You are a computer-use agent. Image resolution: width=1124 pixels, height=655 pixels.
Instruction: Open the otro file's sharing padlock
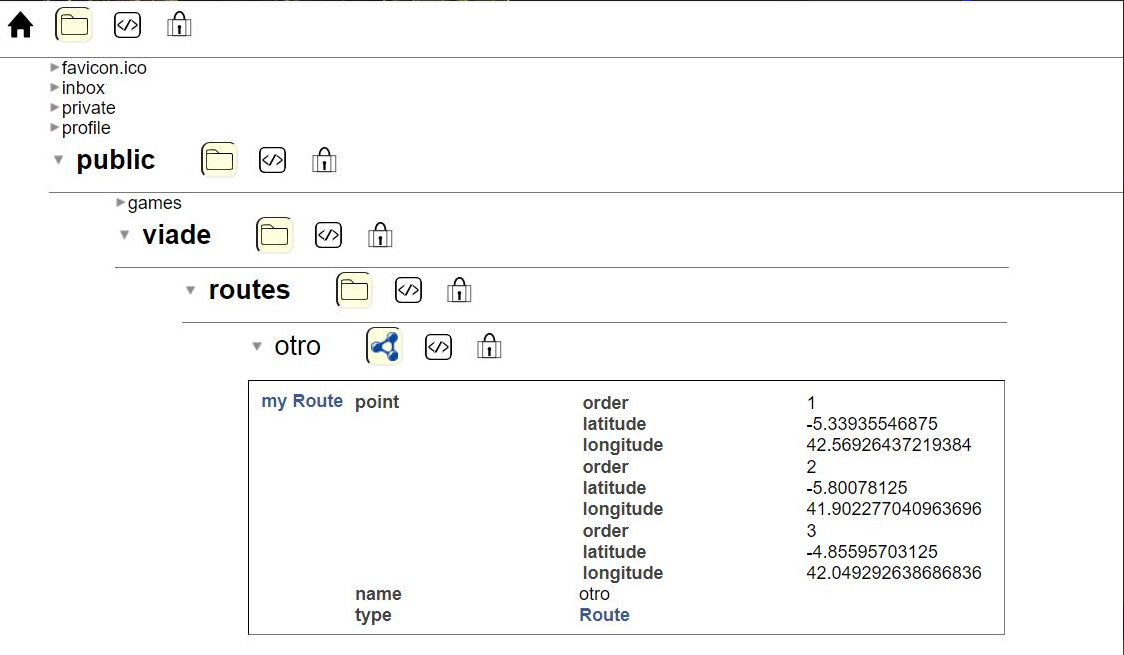(489, 346)
